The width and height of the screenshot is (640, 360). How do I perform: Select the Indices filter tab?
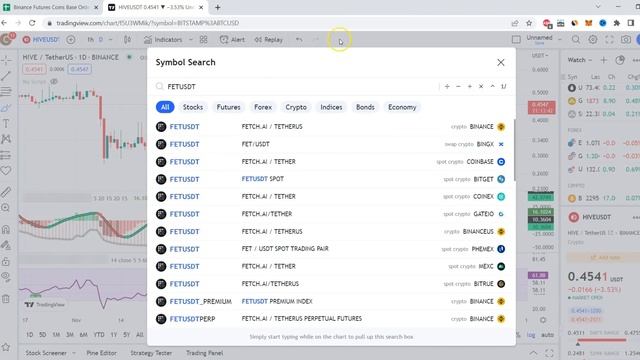(331, 107)
